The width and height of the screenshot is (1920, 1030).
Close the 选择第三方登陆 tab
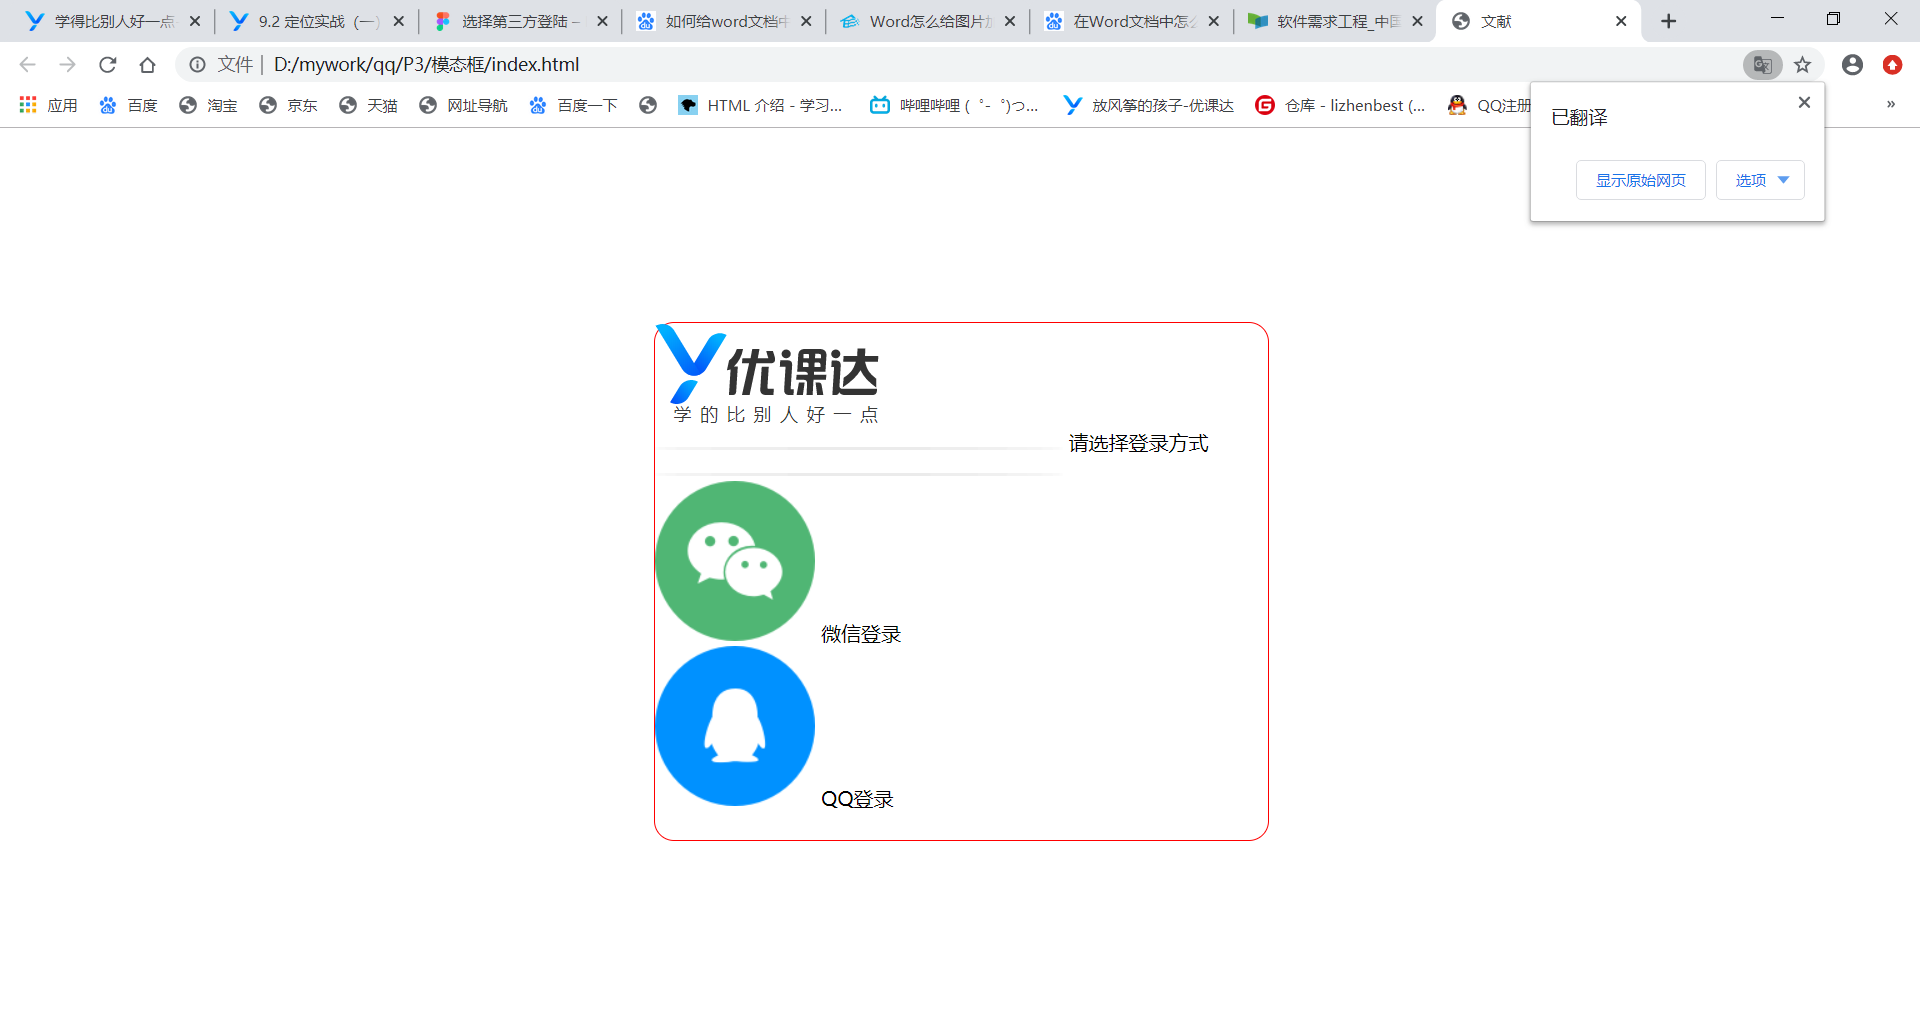tap(602, 21)
